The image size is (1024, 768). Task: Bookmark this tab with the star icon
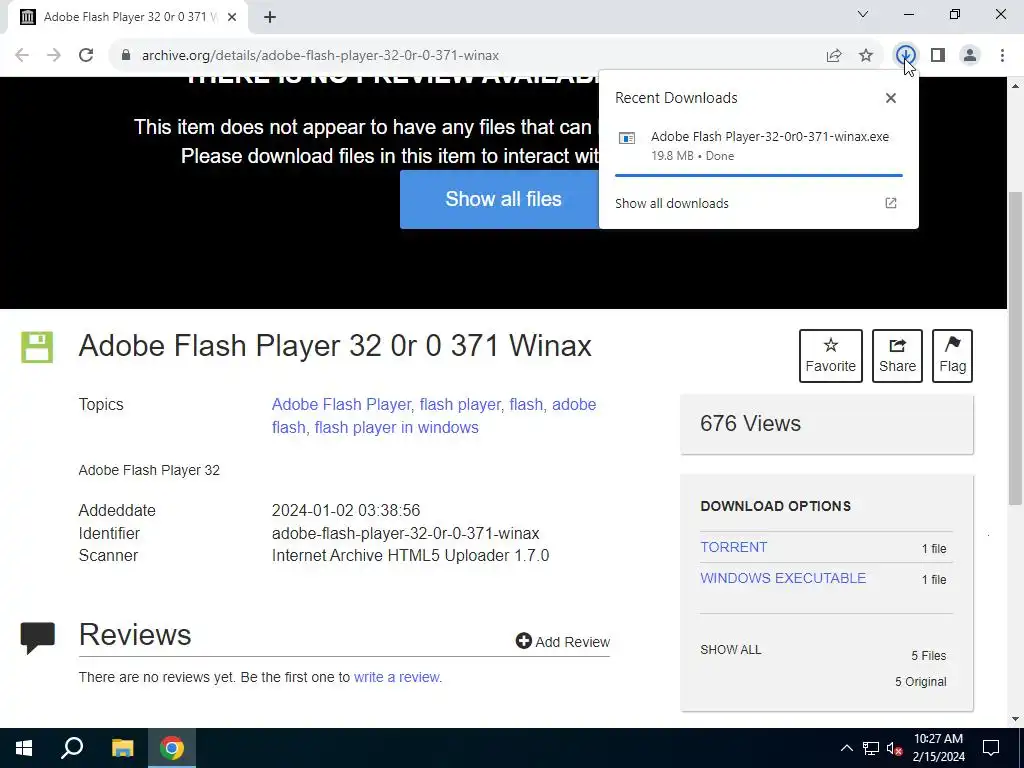point(866,56)
